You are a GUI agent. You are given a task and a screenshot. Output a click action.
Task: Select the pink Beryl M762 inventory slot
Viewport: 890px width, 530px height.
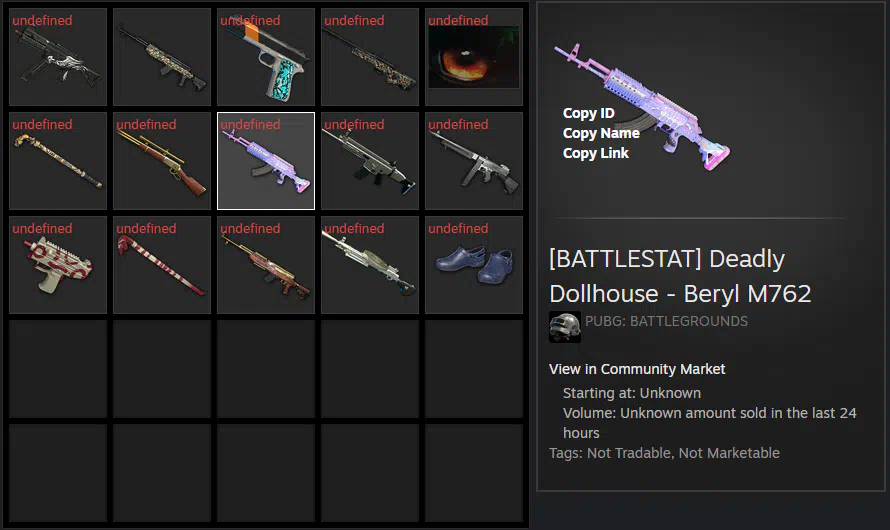click(266, 161)
